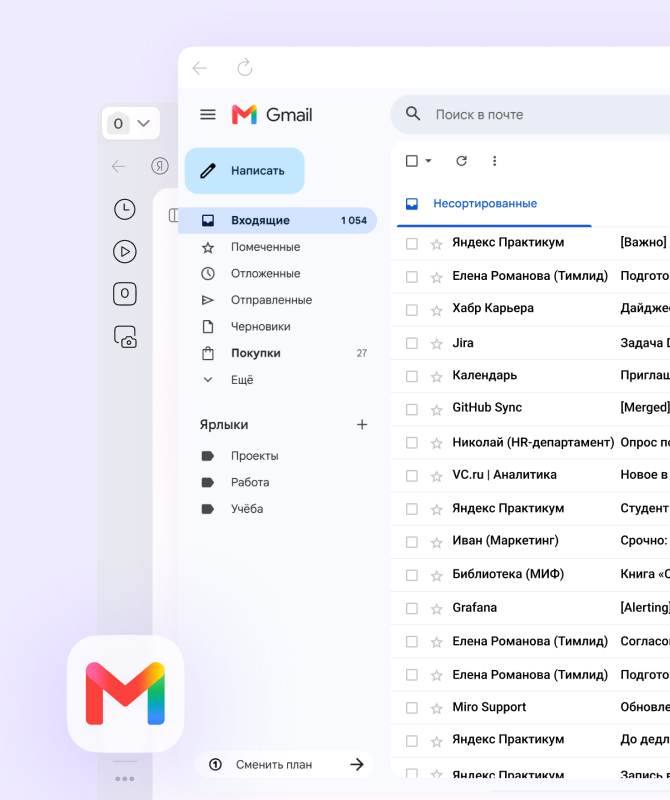
Task: Check the Николай (HR-департамент) email checkbox
Action: 412,443
